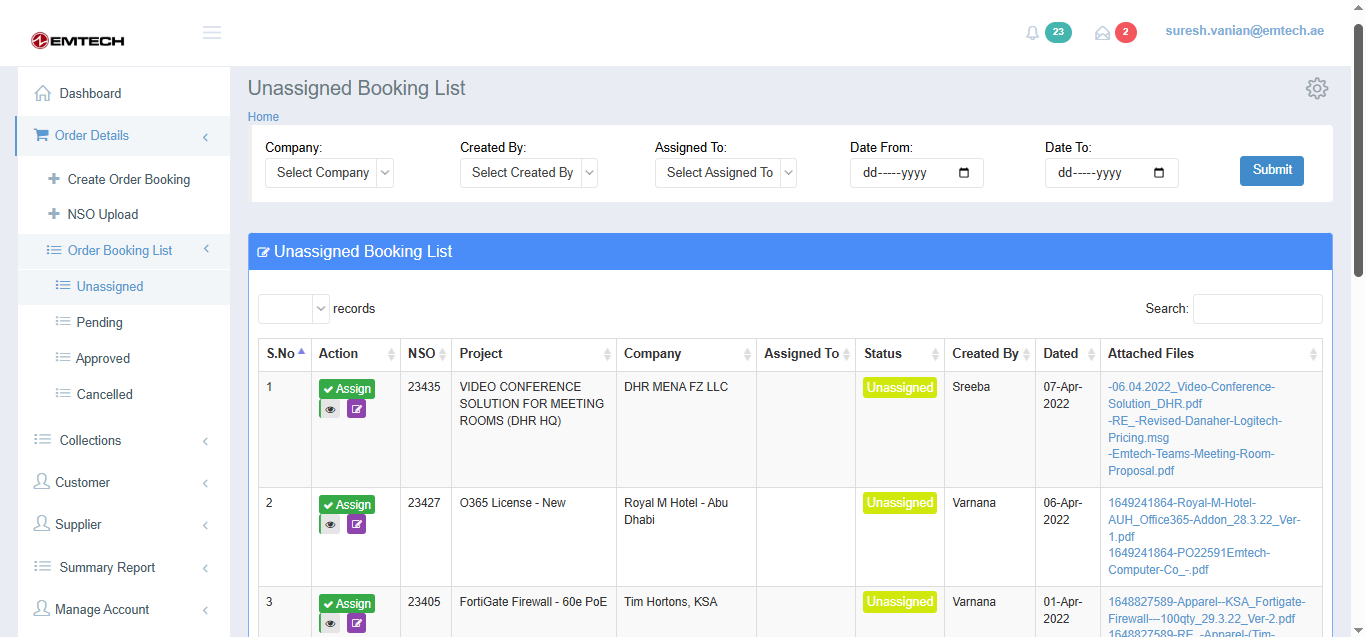Open Pending in Order Booking List

[x=99, y=322]
